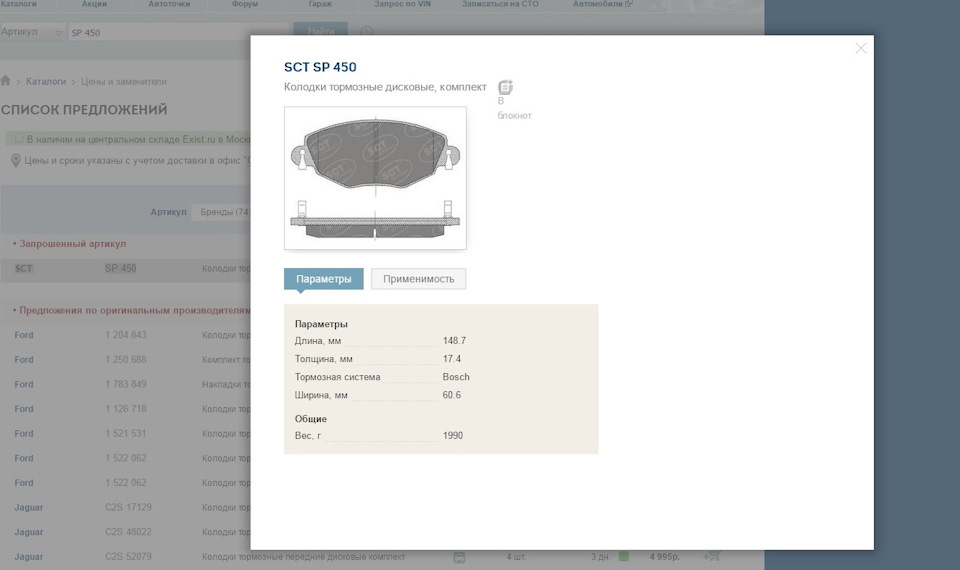Screen dimensions: 960x570
Task: Click the SP 450 article number in list
Action: 121,268
